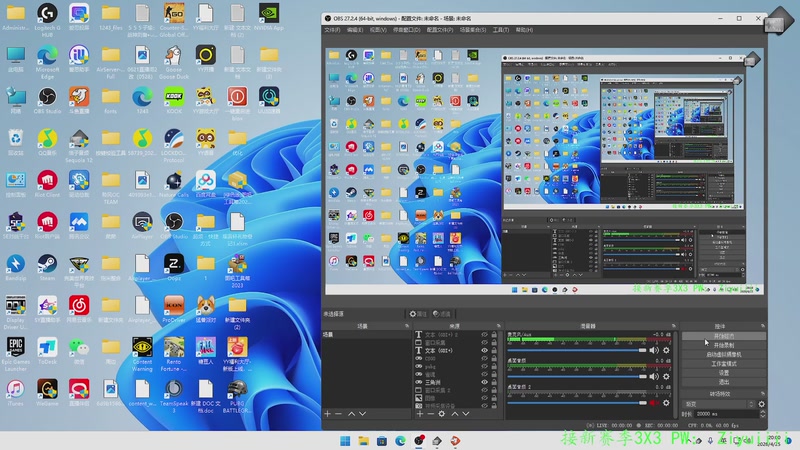This screenshot has height=450, width=800.
Task: Move selected scene down with arrow icon
Action: 362,413
